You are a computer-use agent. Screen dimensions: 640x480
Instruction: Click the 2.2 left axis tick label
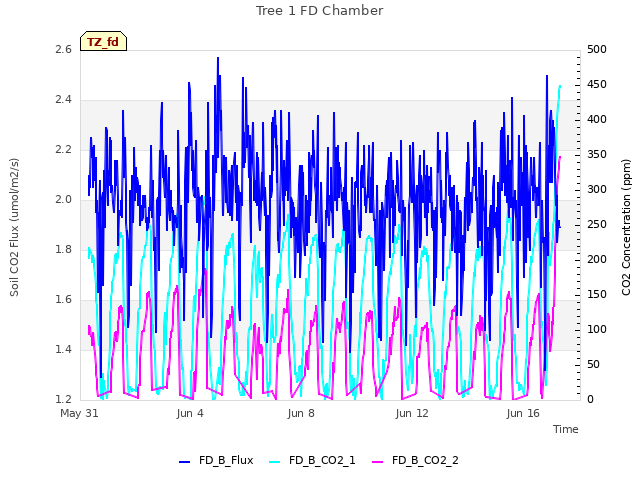tap(64, 149)
